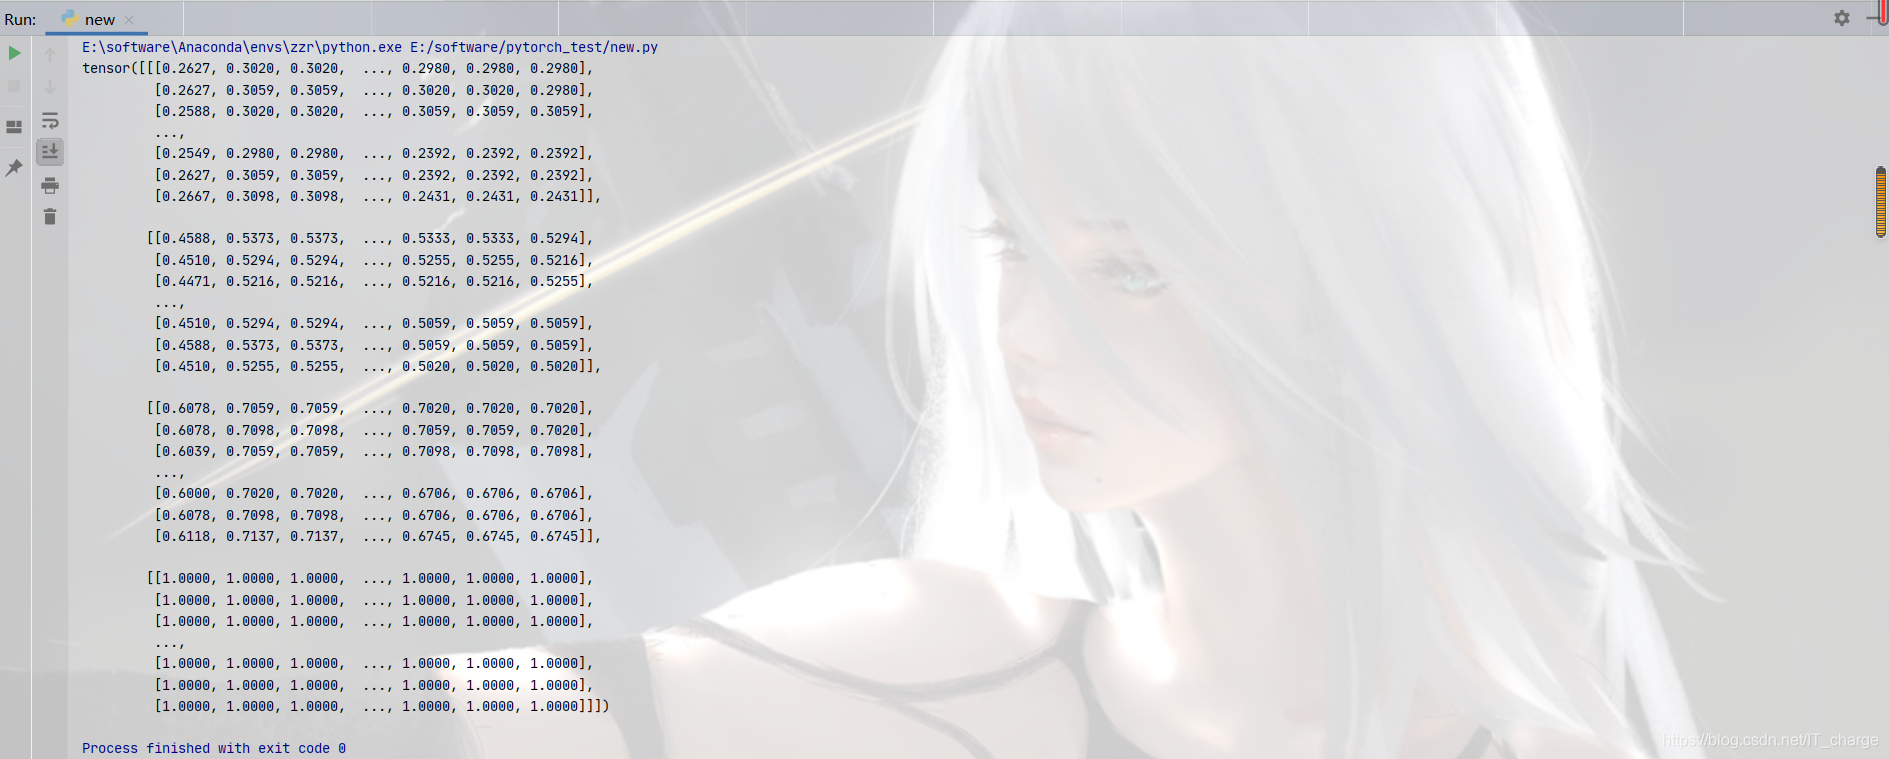
Task: Clear all console output with trash icon
Action: click(x=50, y=216)
